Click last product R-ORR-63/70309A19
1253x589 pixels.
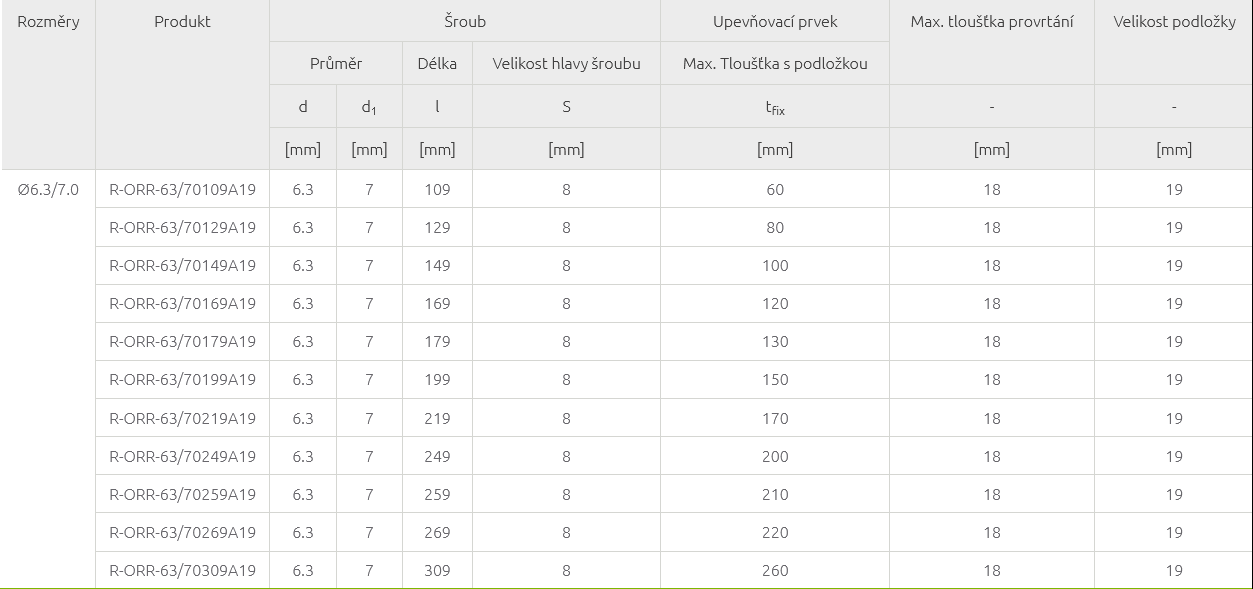(x=182, y=570)
